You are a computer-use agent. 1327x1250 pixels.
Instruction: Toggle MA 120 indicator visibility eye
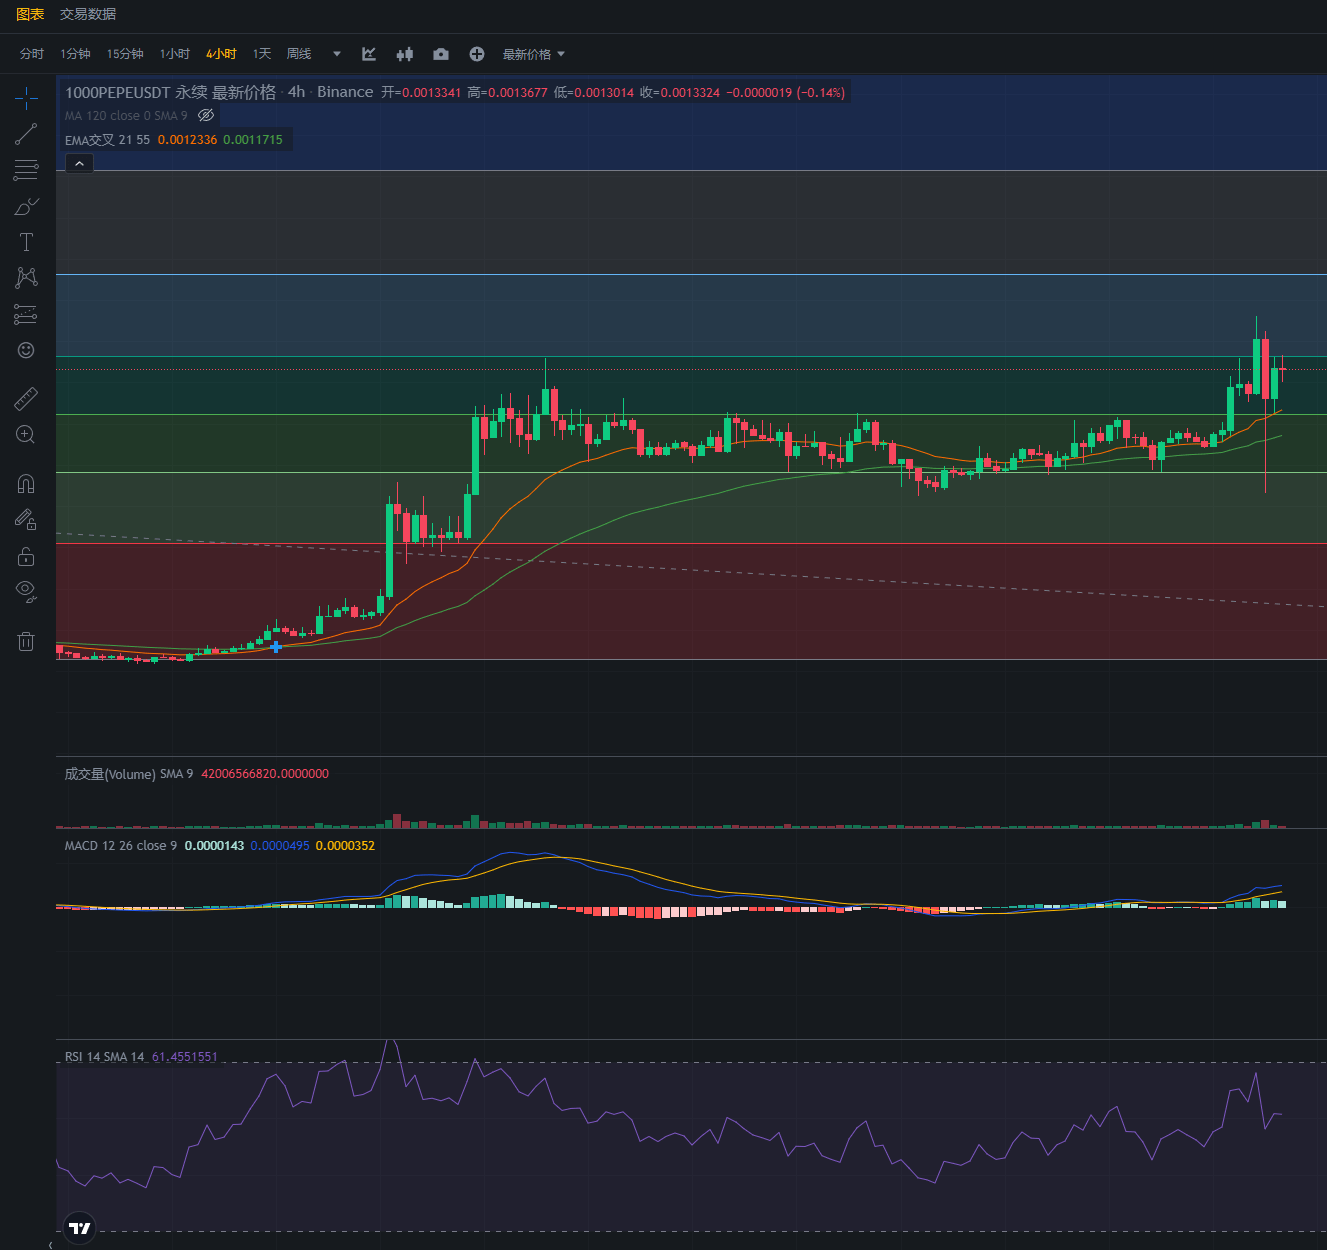[x=206, y=116]
